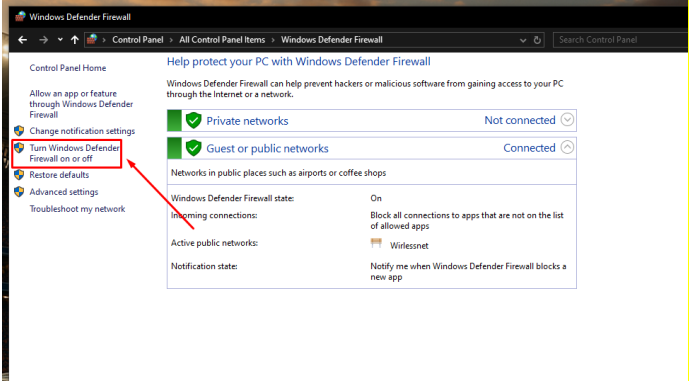Open Troubleshoot my network link
This screenshot has width=691, height=385.
[x=77, y=209]
